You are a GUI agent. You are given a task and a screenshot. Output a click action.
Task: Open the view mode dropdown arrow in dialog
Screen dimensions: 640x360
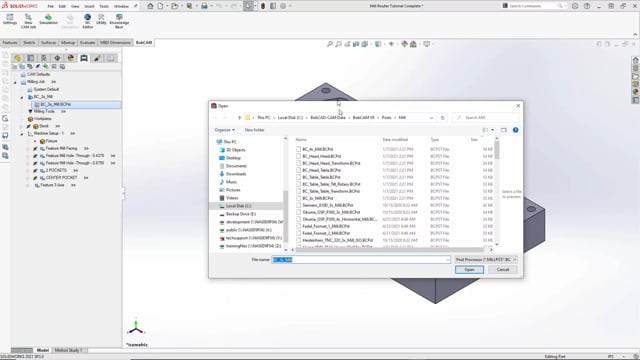(x=493, y=130)
